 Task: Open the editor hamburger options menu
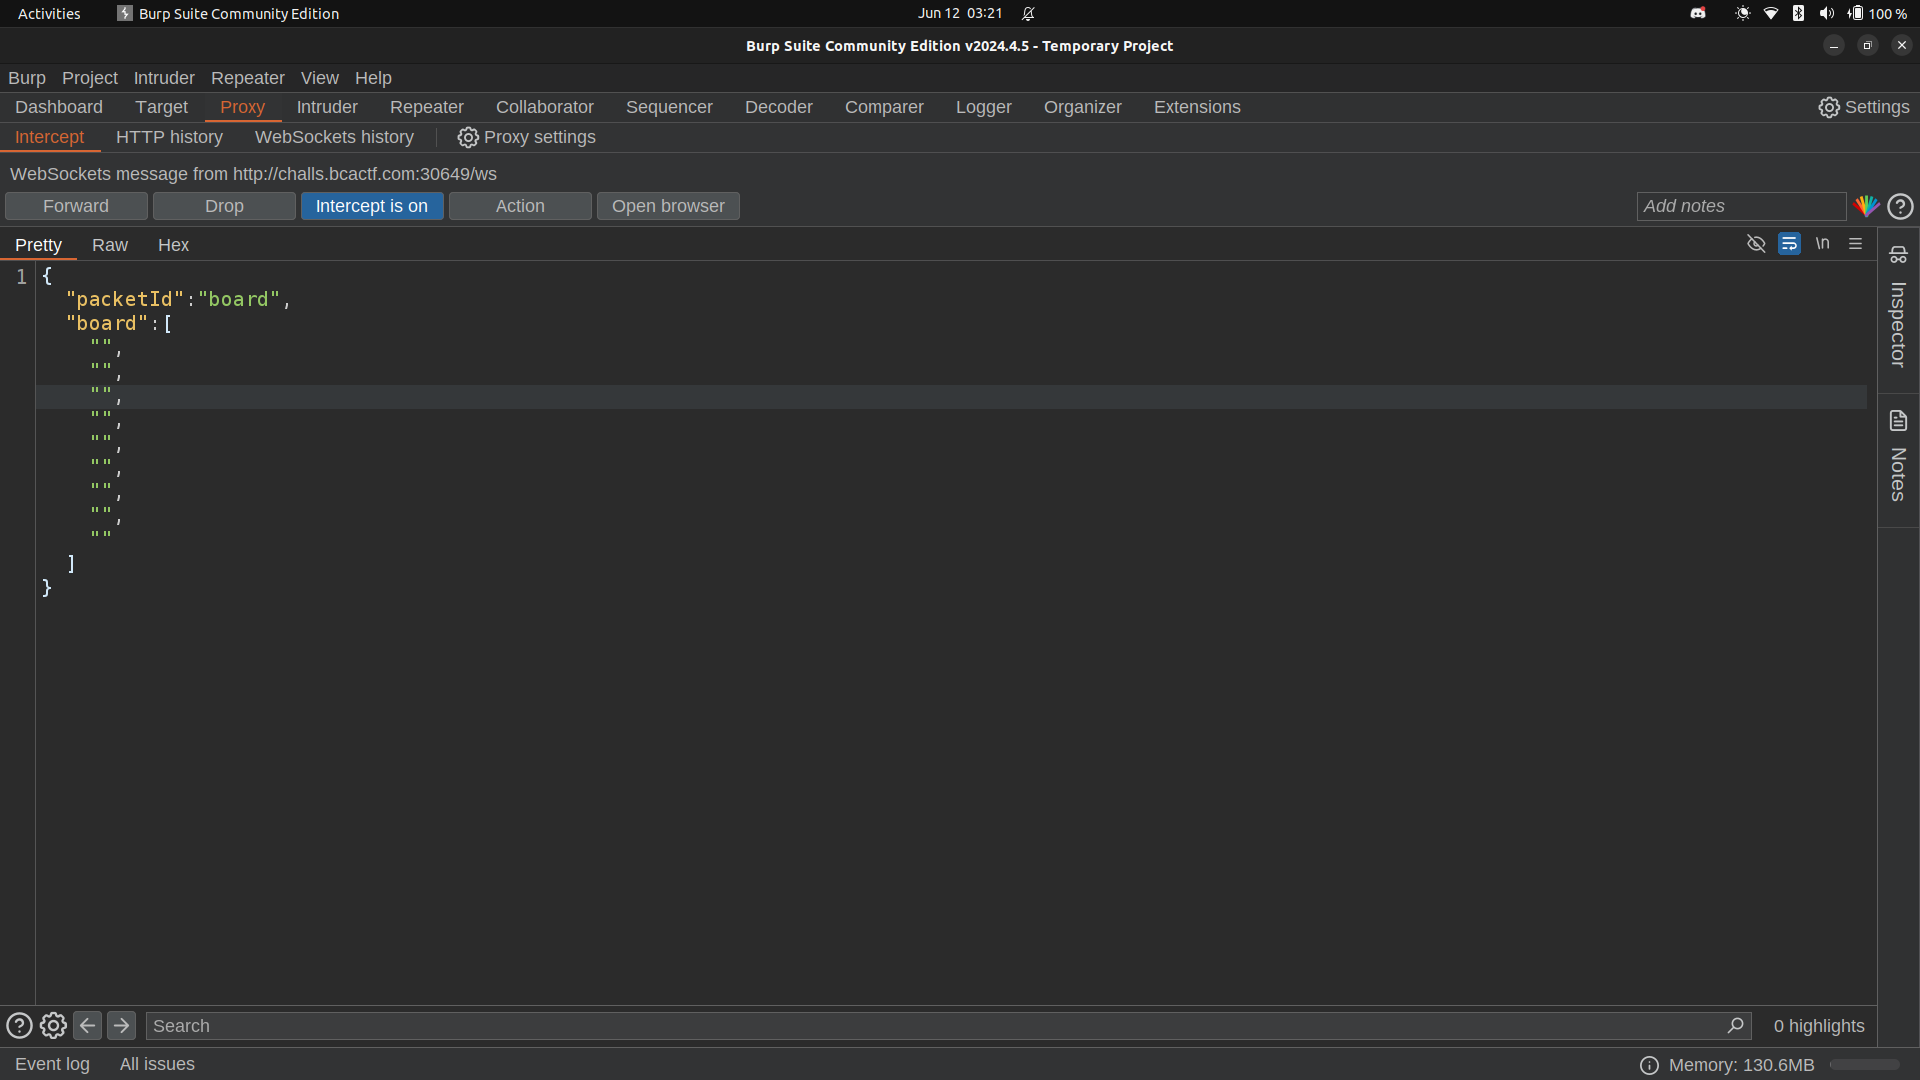1855,244
